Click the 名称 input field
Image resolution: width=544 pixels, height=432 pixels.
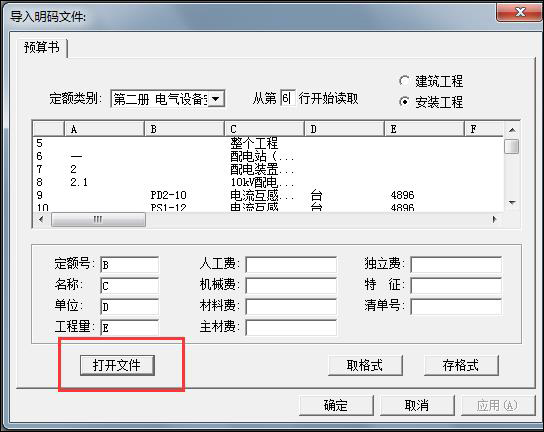click(129, 286)
